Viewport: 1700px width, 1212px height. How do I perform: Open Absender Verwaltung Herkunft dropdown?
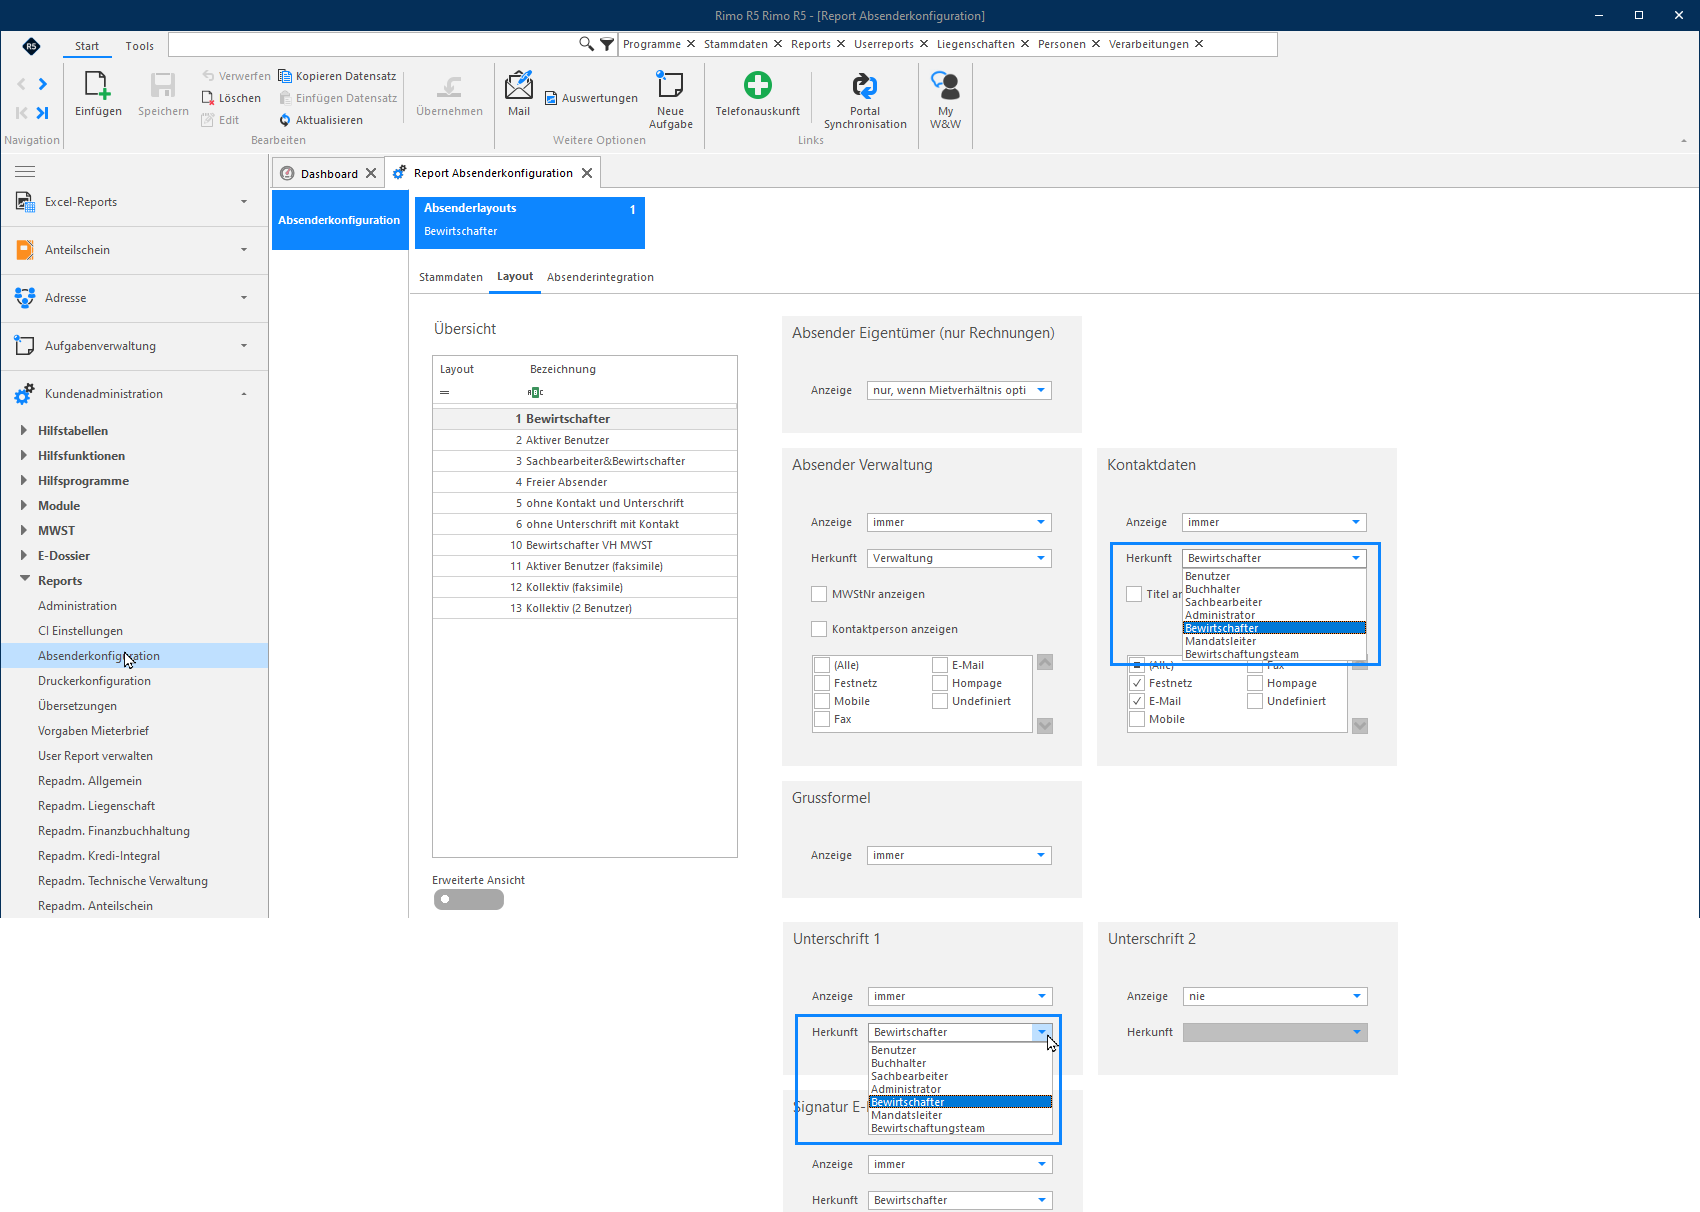1041,558
